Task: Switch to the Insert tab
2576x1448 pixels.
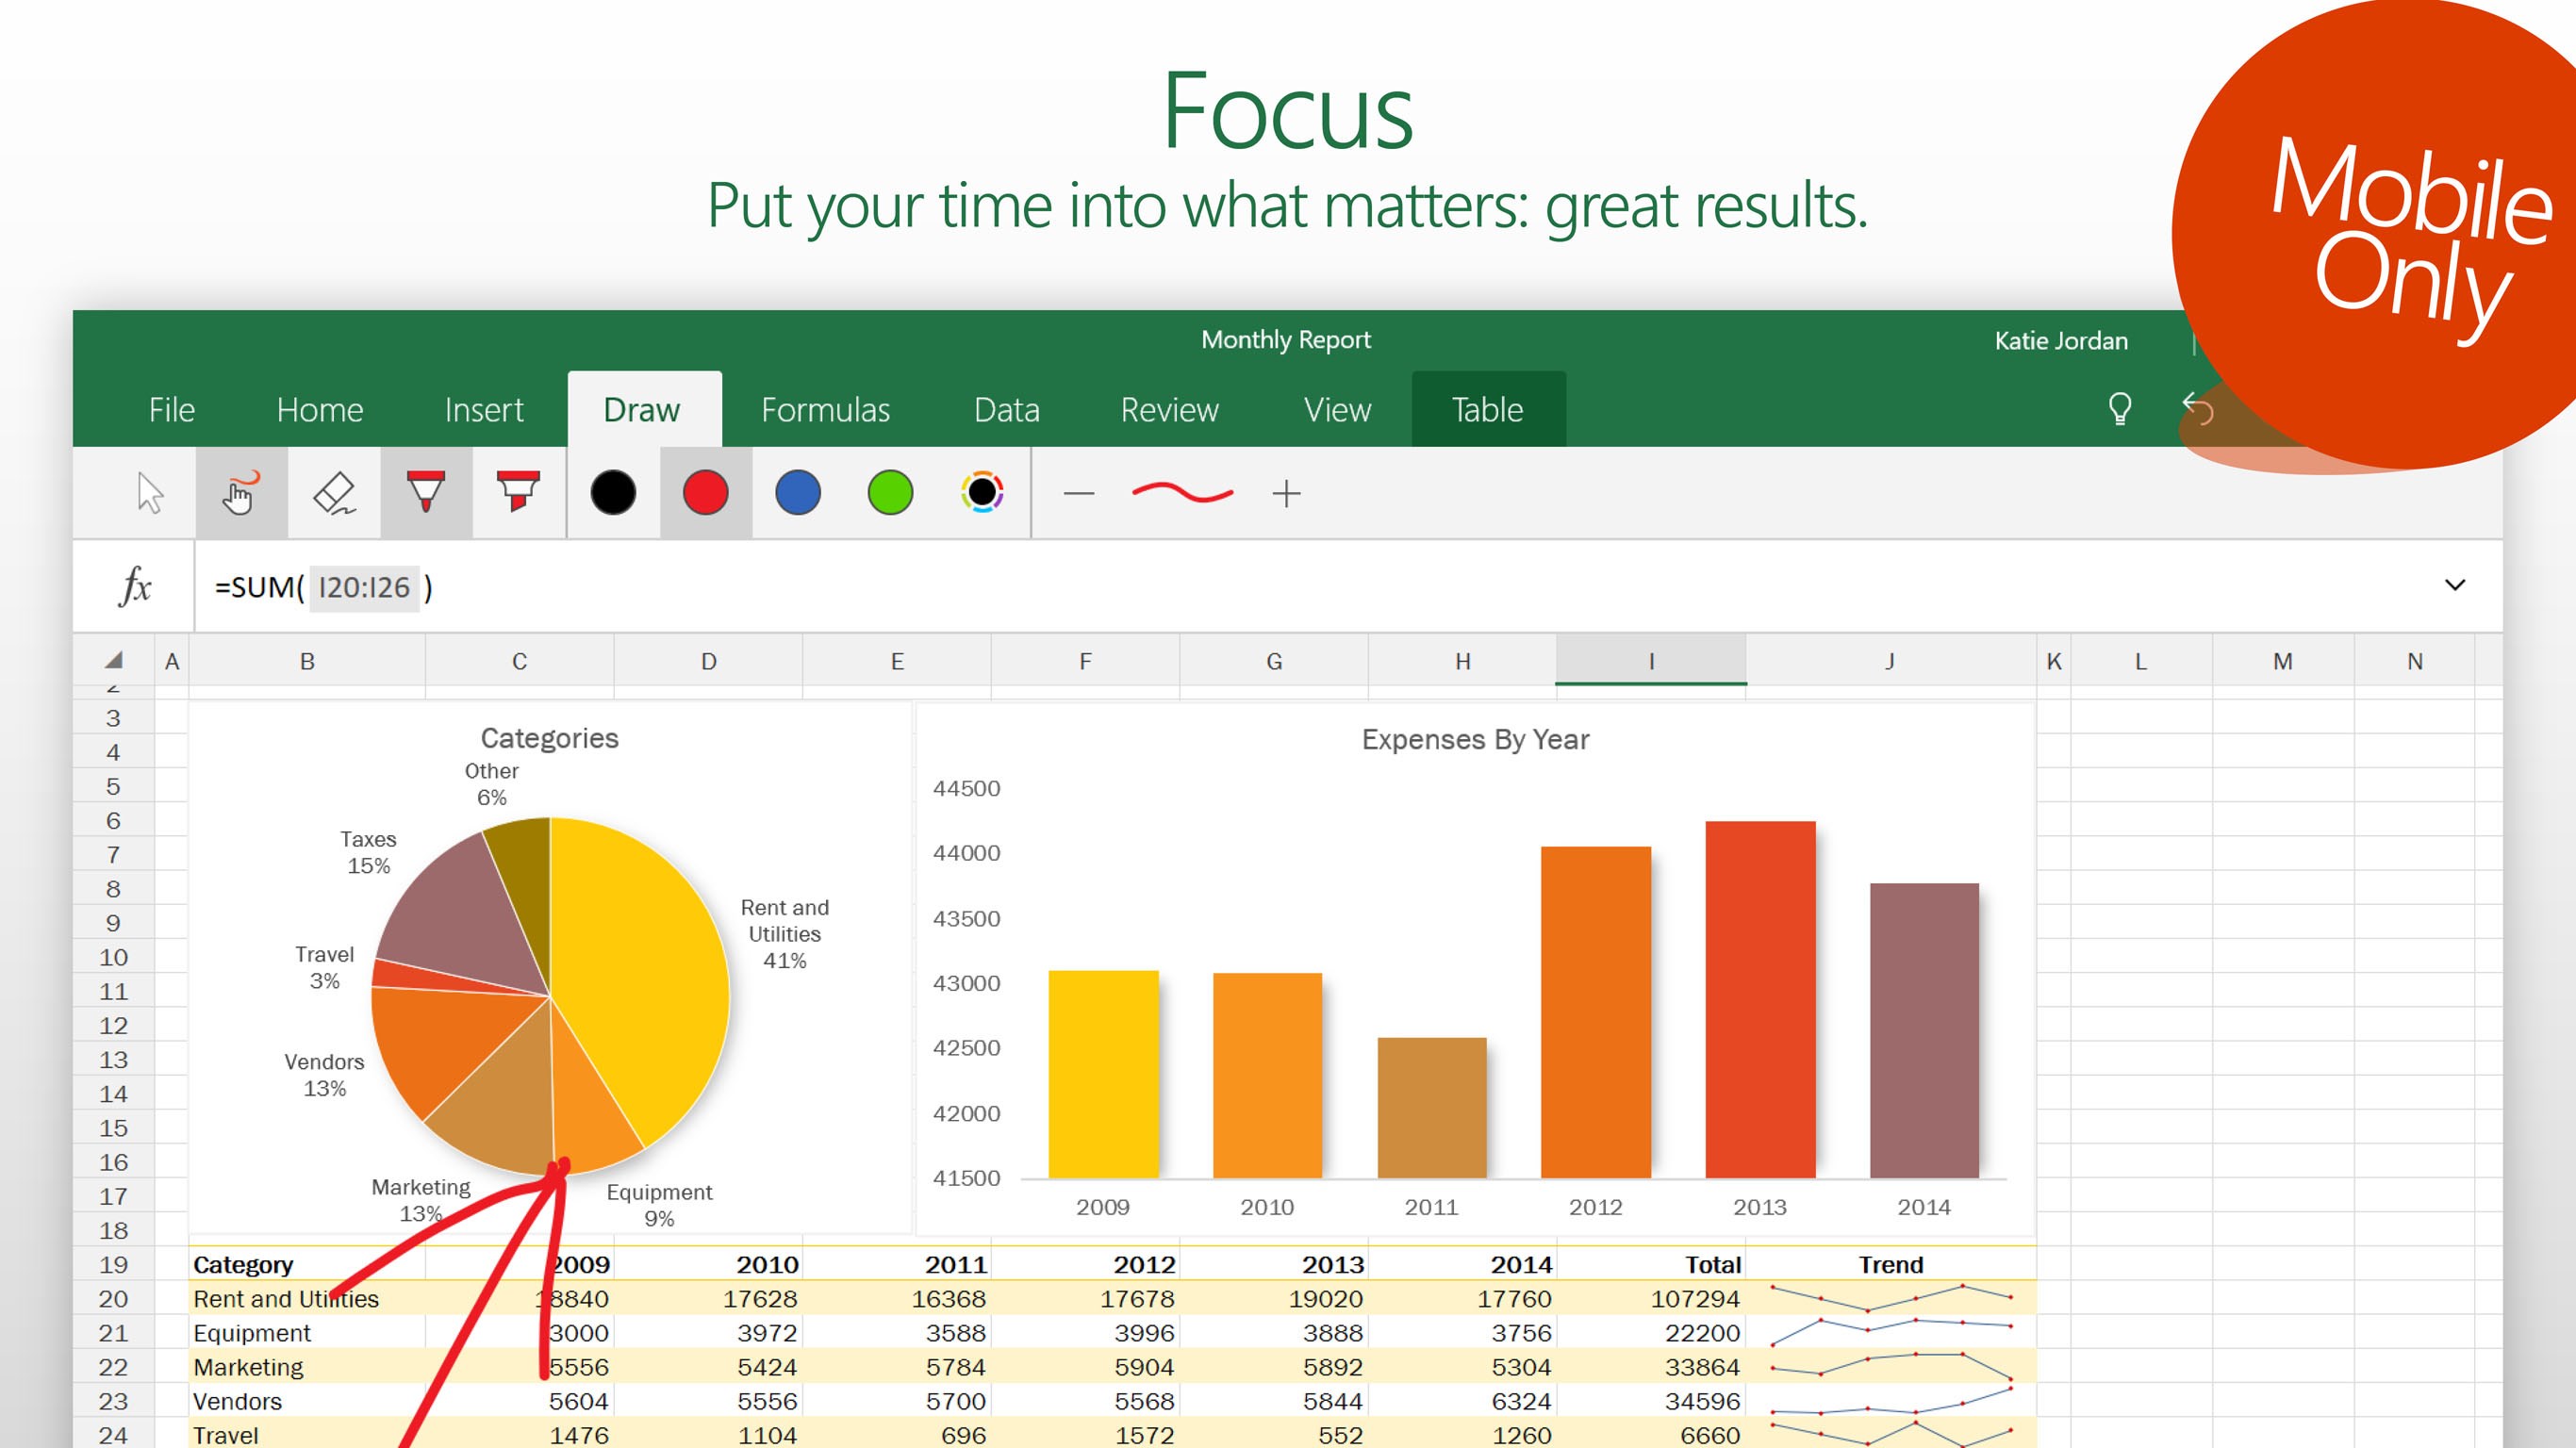Action: pos(483,410)
